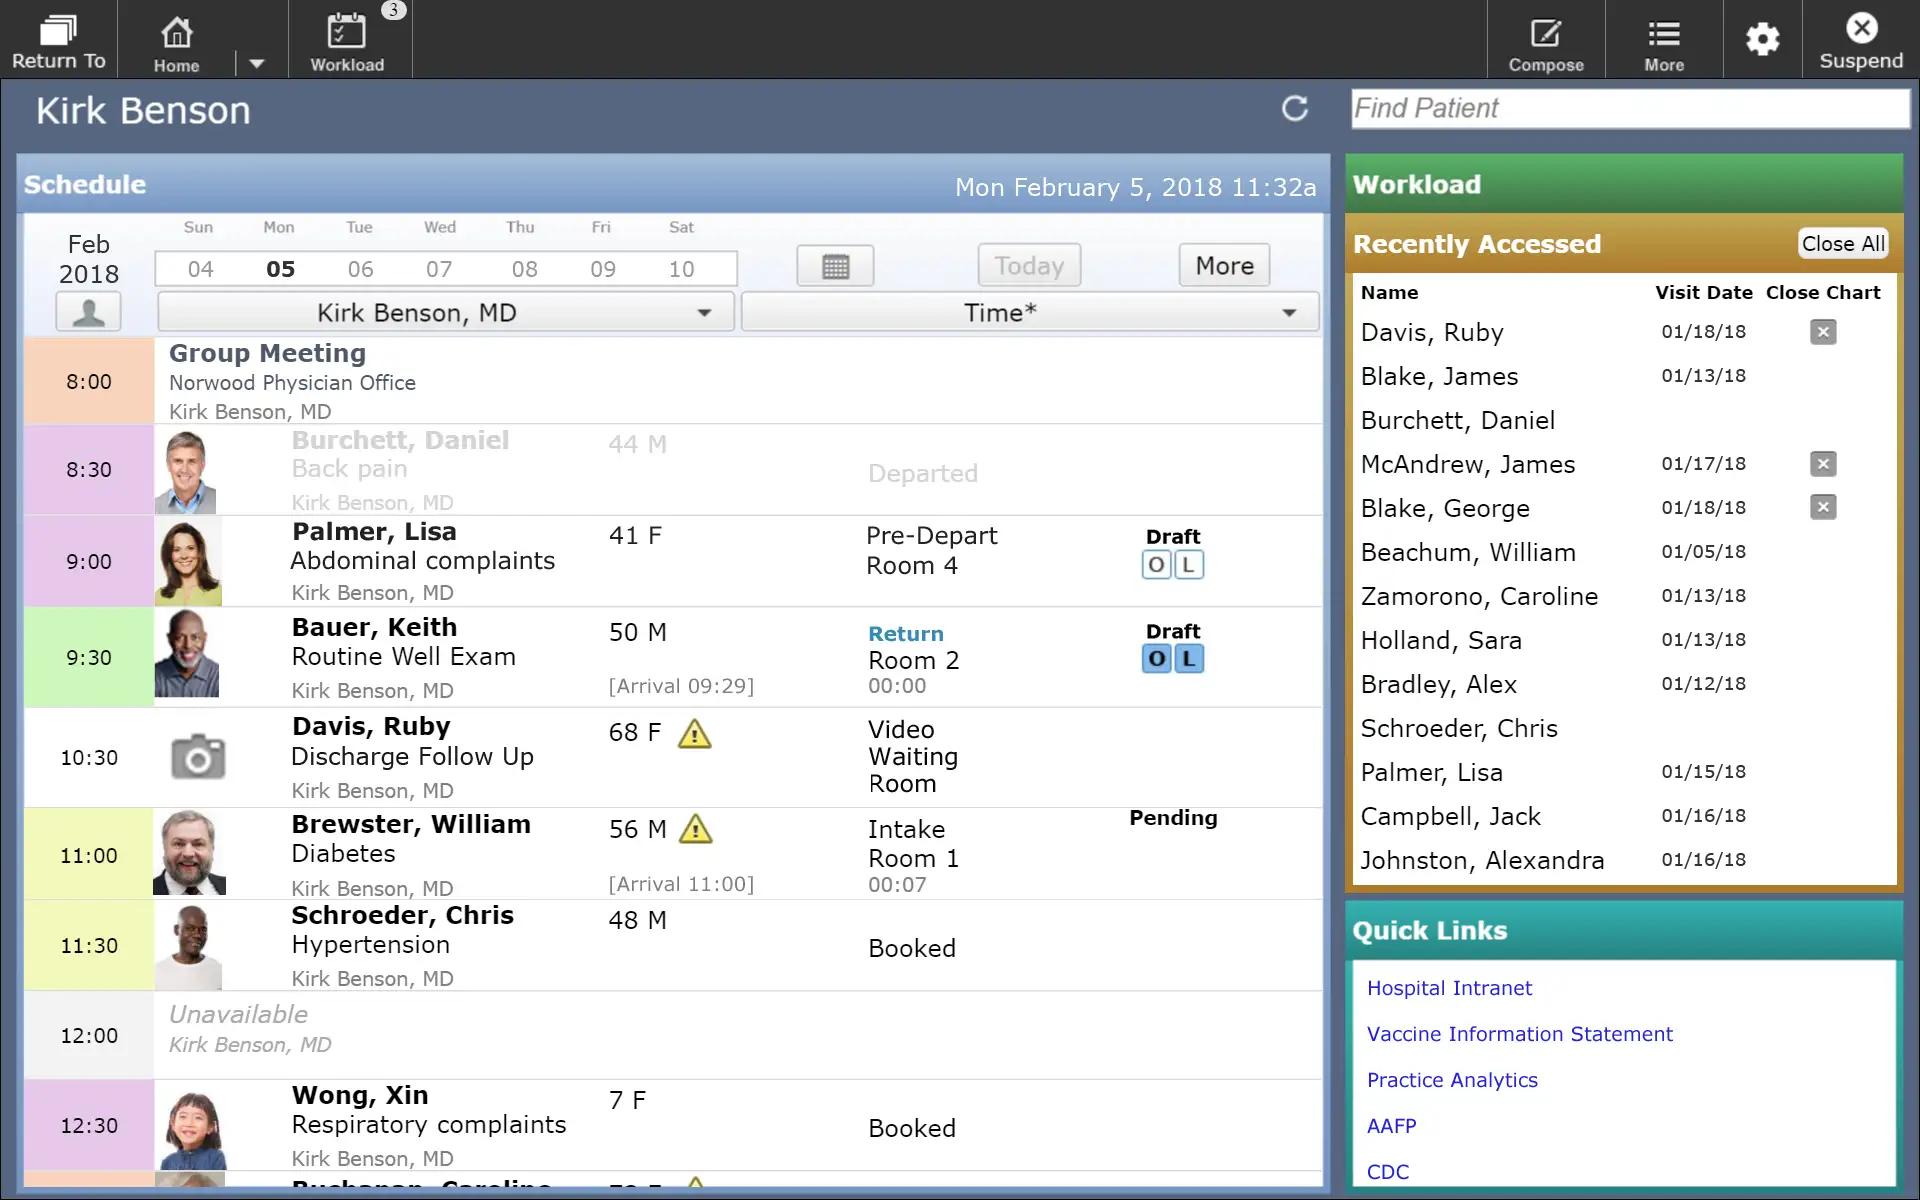Toggle the L draft indicator for Palmer, Lisa
Viewport: 1920px width, 1200px height.
click(1189, 564)
